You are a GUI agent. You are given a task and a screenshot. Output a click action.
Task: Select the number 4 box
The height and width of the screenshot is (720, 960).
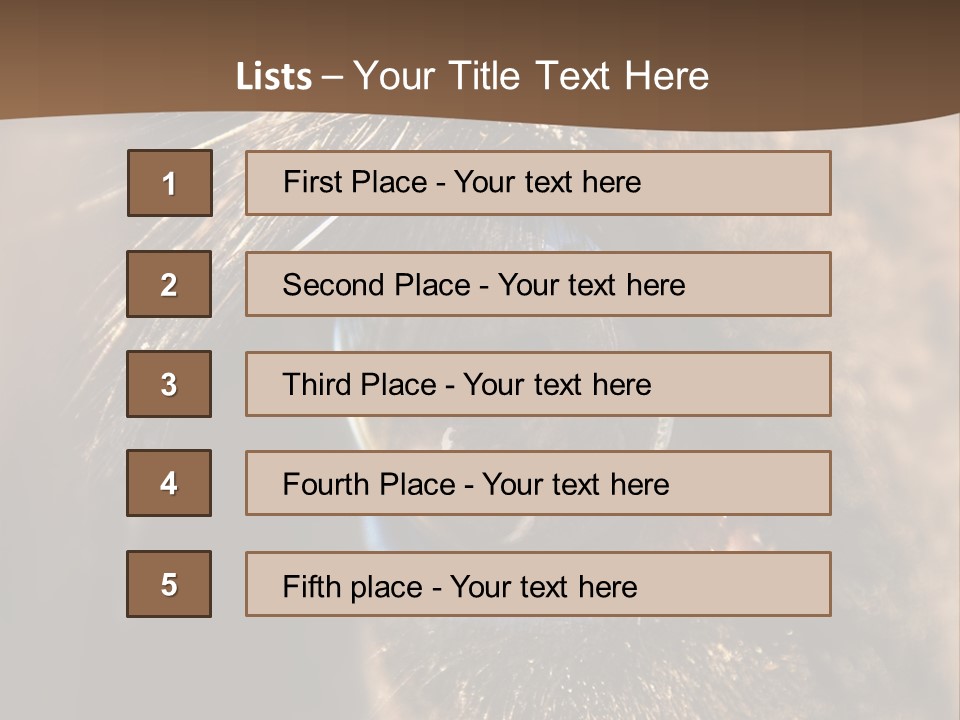169,483
